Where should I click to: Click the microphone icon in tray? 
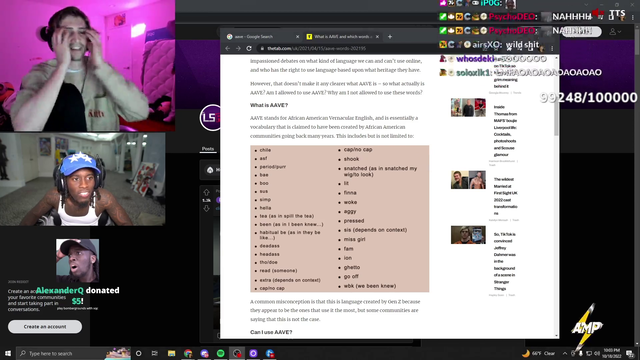581,353
